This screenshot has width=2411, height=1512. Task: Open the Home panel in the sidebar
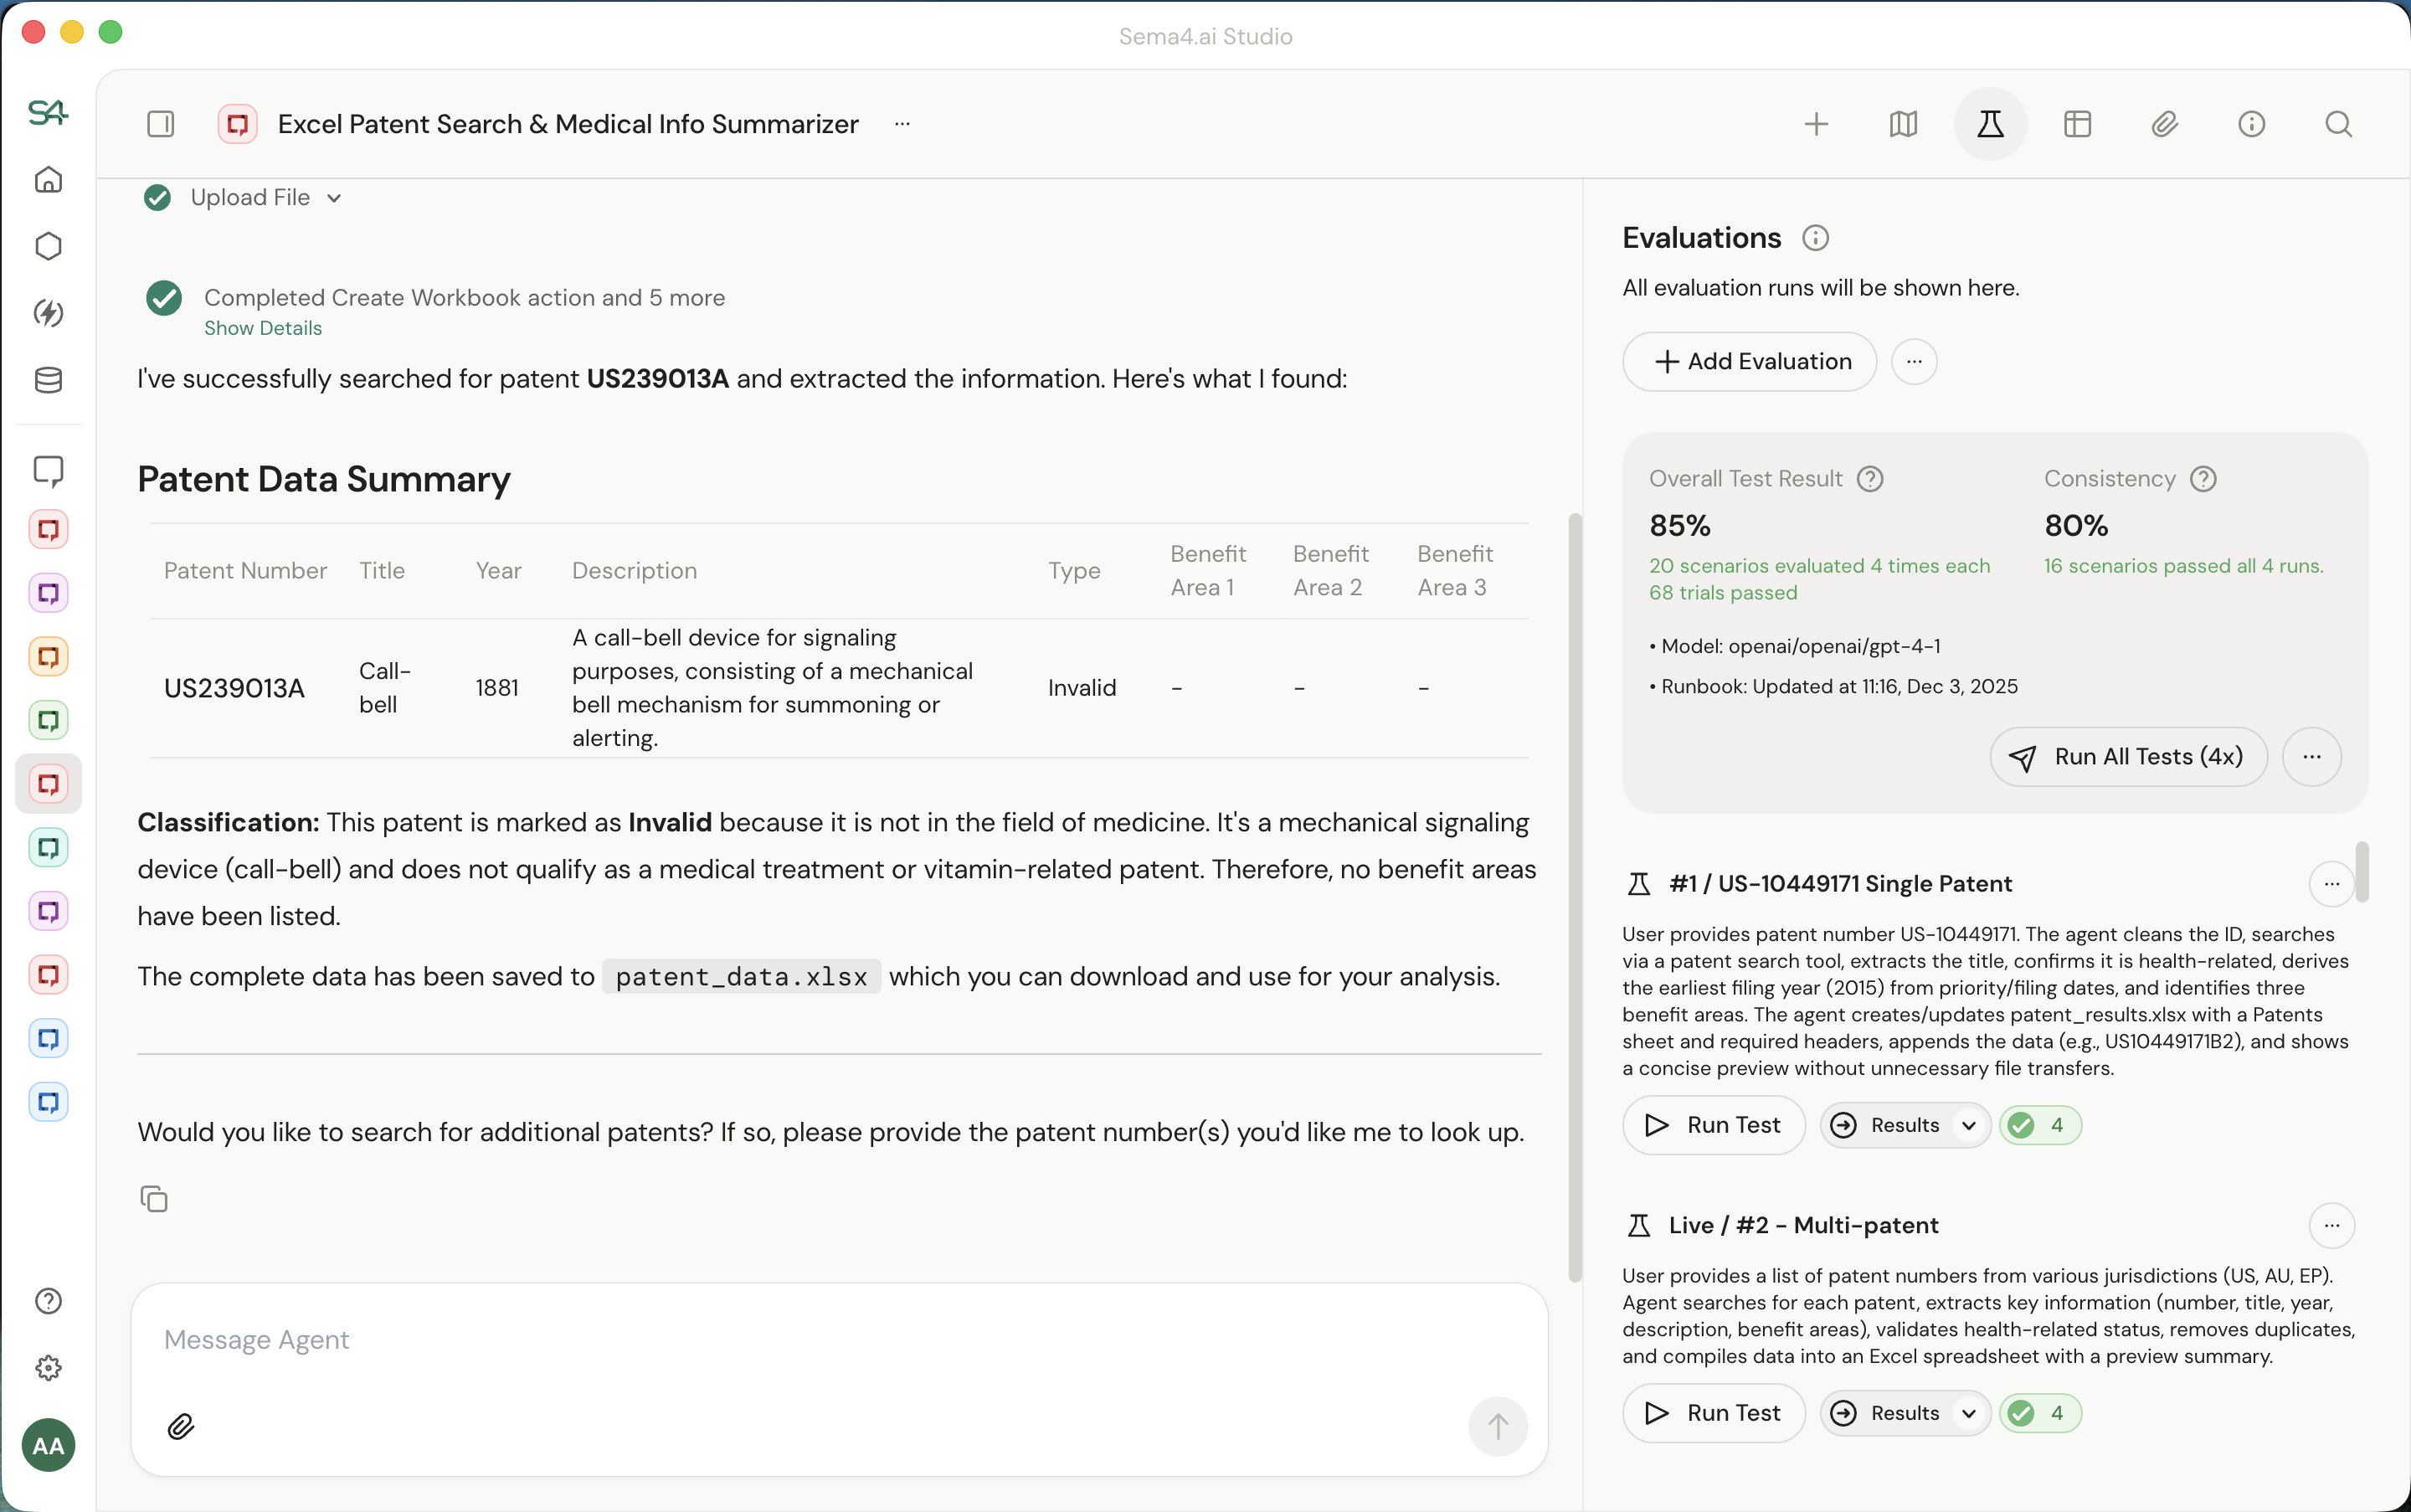click(x=47, y=180)
